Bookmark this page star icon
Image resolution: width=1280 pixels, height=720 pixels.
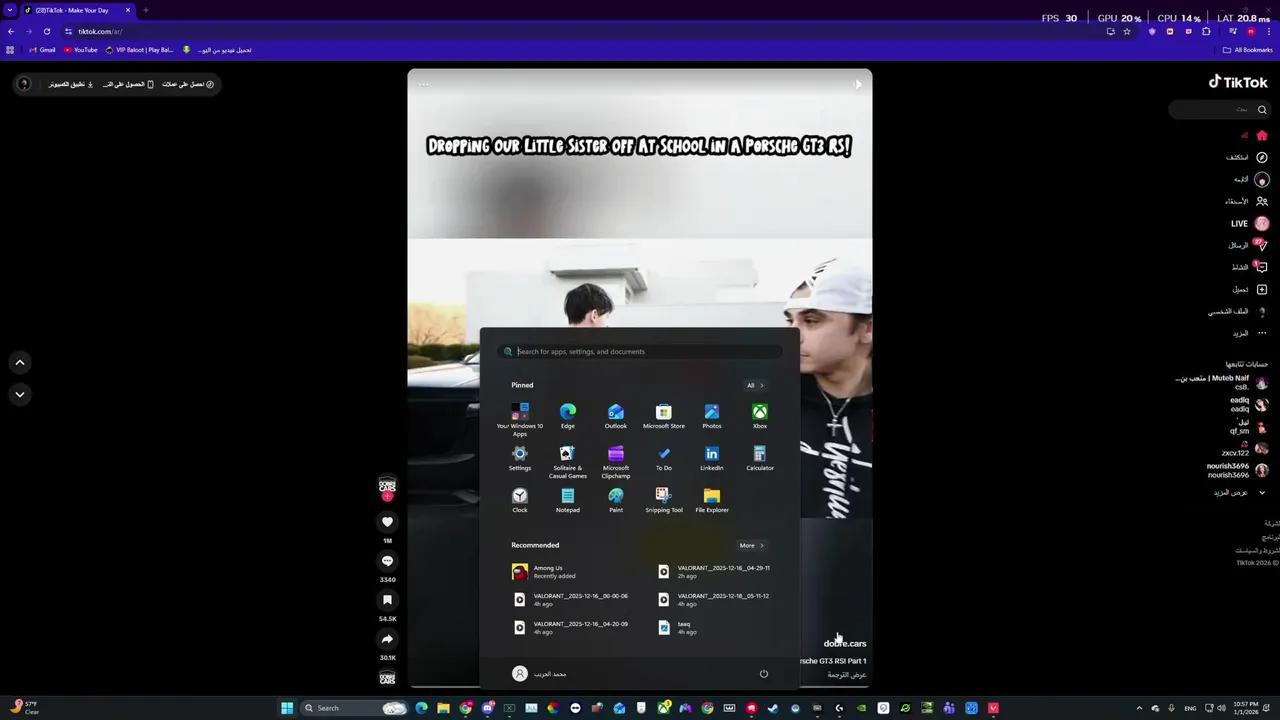(x=1127, y=31)
